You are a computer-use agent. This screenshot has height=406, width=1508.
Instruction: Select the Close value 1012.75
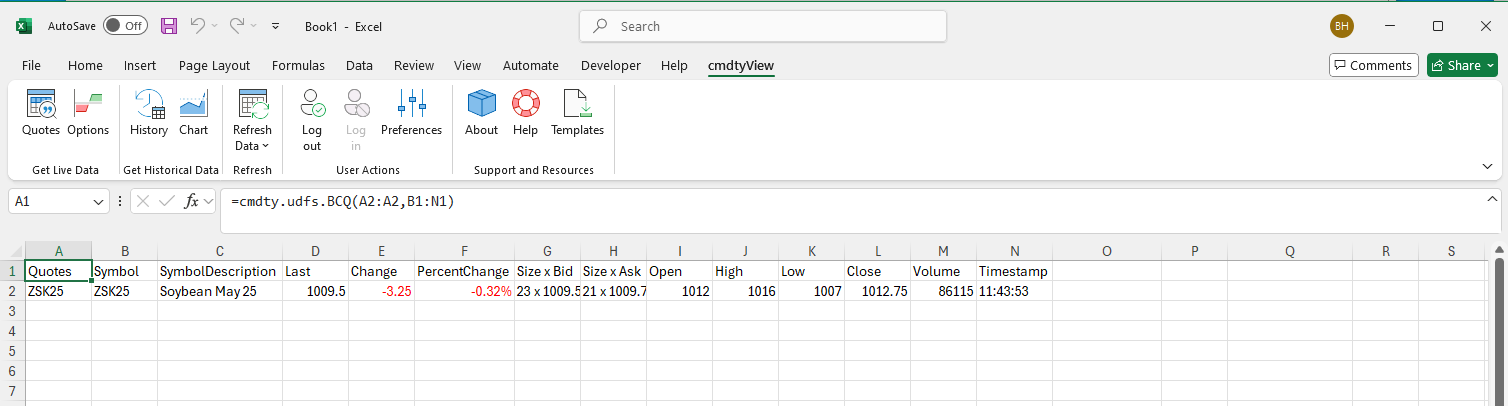click(877, 291)
